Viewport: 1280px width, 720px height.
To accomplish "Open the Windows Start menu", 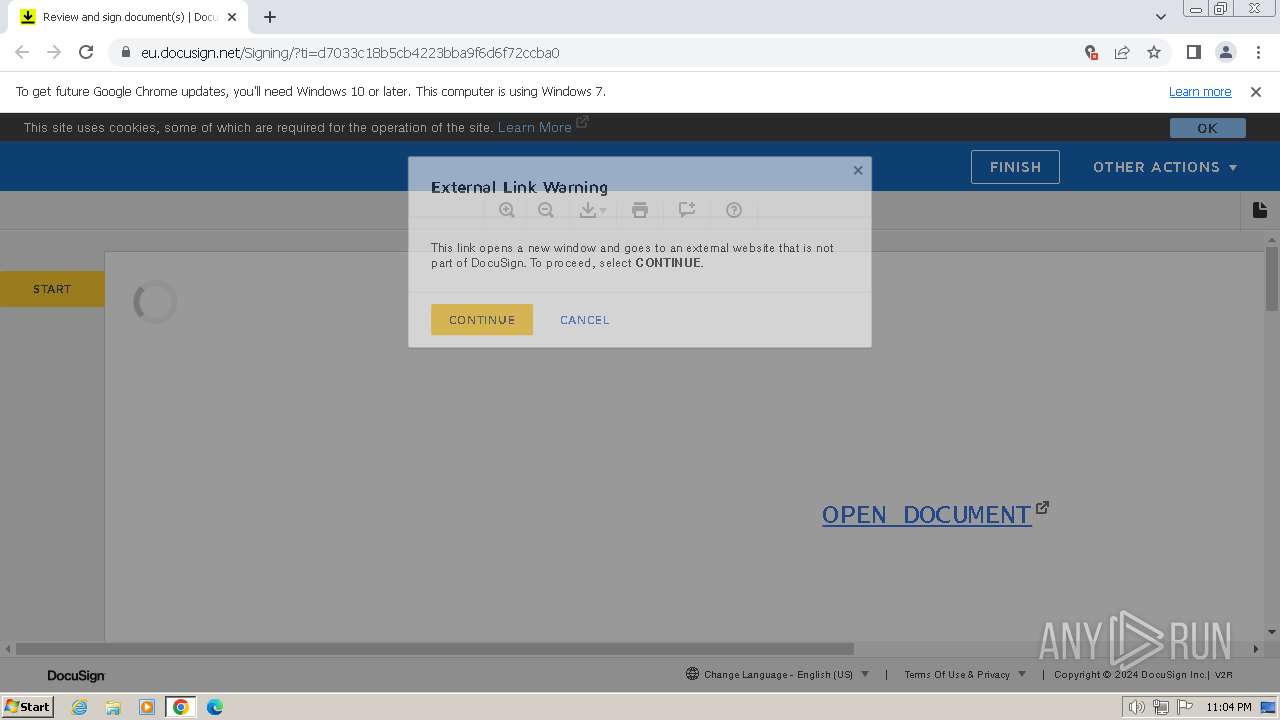I will 28,707.
